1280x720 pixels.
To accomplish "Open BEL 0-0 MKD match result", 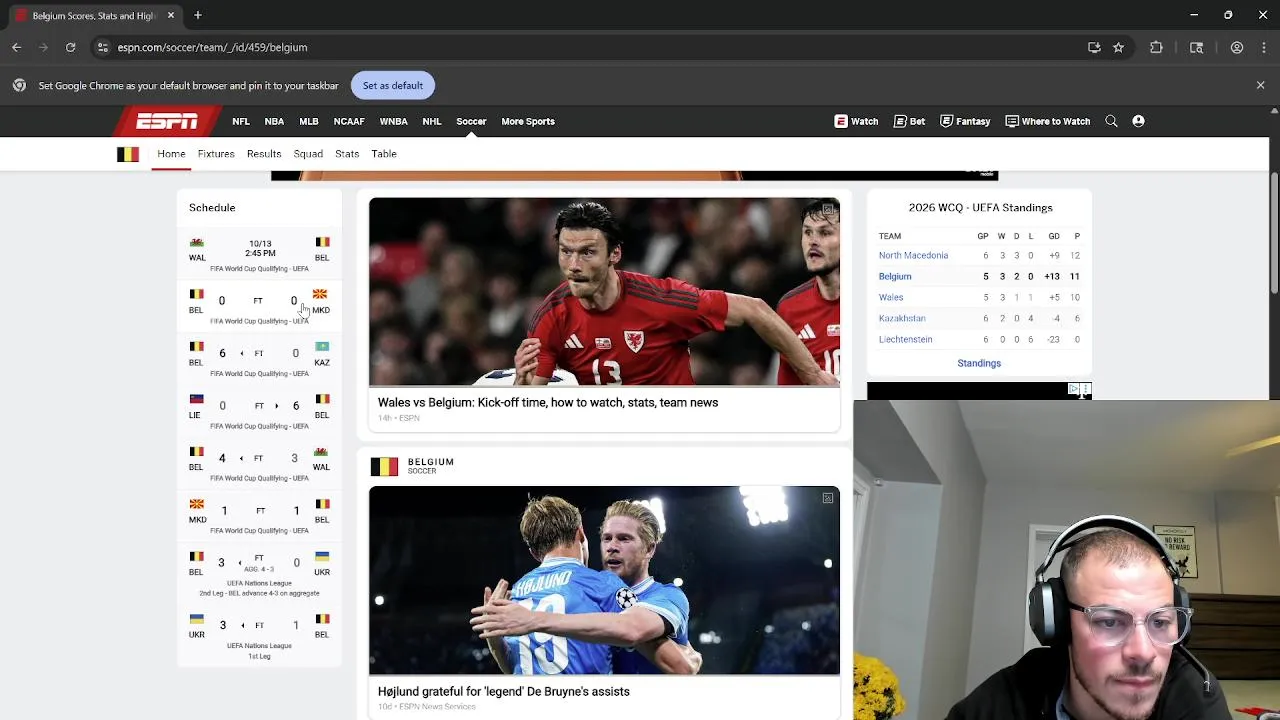I will pos(259,306).
